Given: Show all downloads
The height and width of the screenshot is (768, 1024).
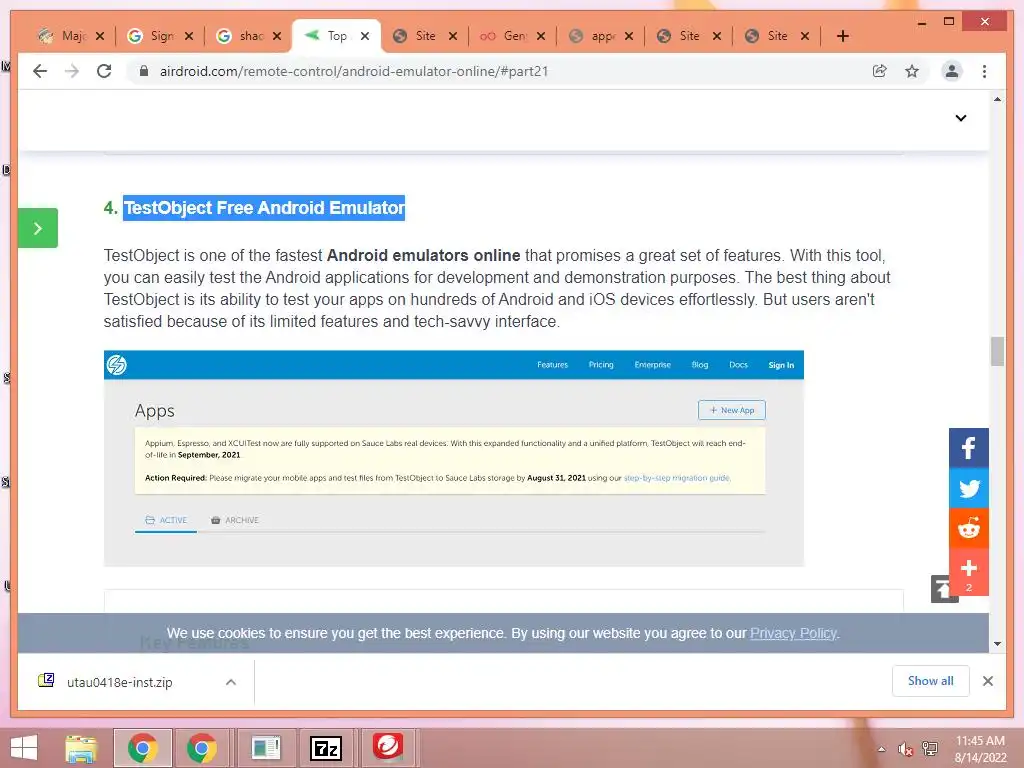Looking at the screenshot, I should coord(931,681).
